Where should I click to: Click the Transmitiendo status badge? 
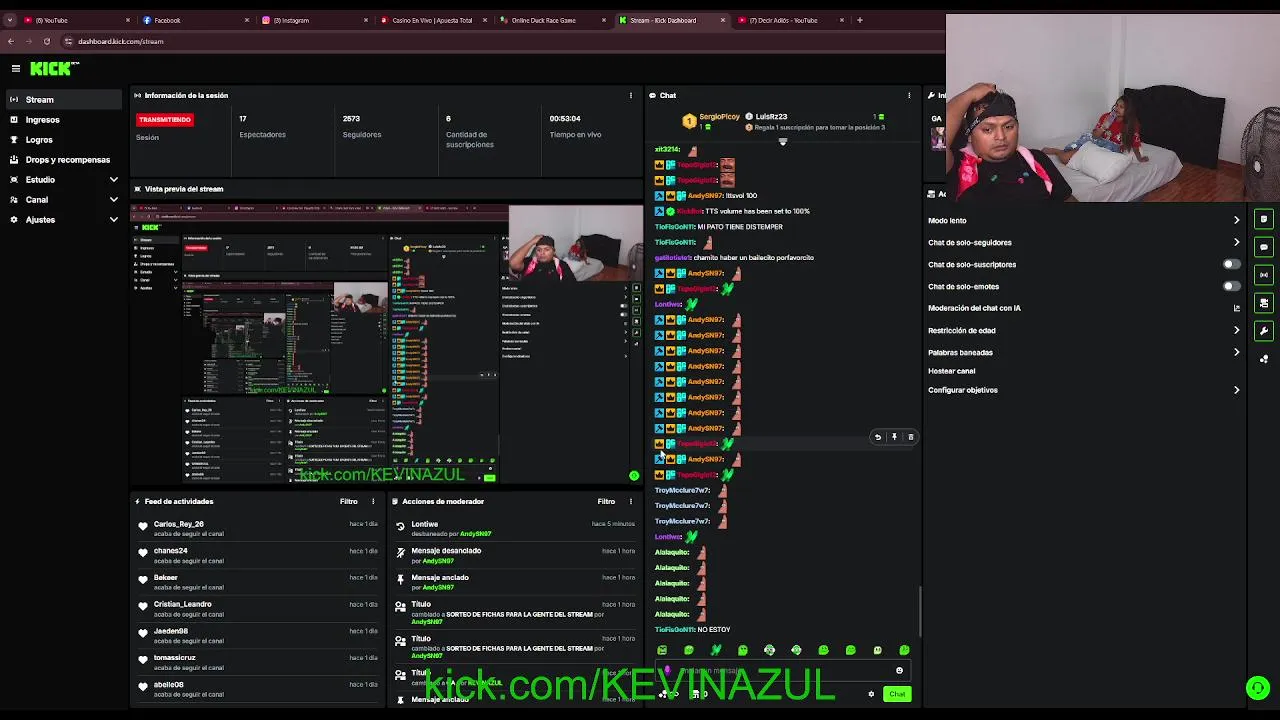point(165,119)
